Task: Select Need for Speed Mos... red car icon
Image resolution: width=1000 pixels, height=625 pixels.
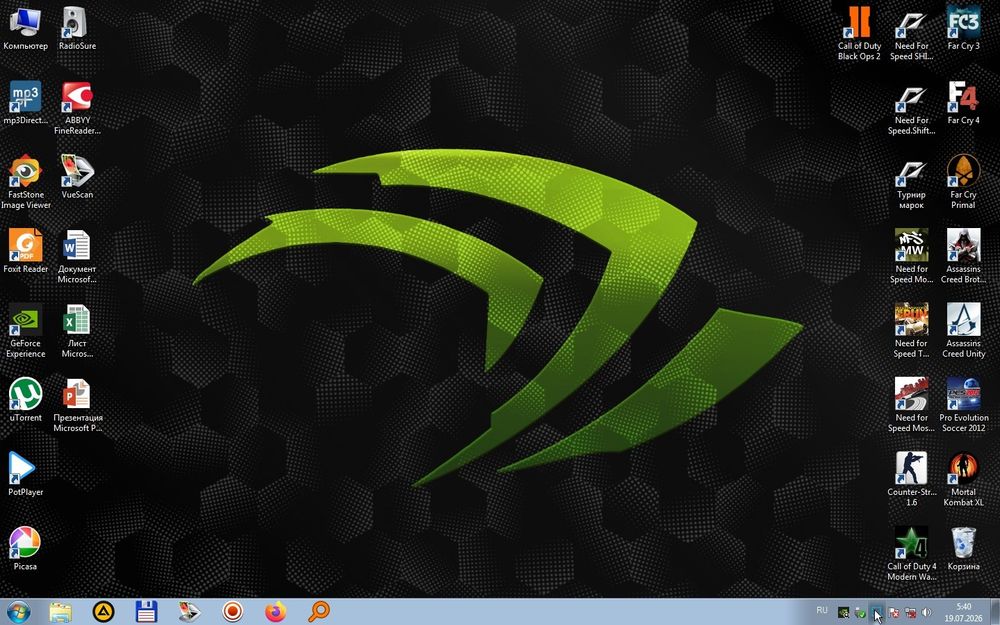Action: coord(911,405)
